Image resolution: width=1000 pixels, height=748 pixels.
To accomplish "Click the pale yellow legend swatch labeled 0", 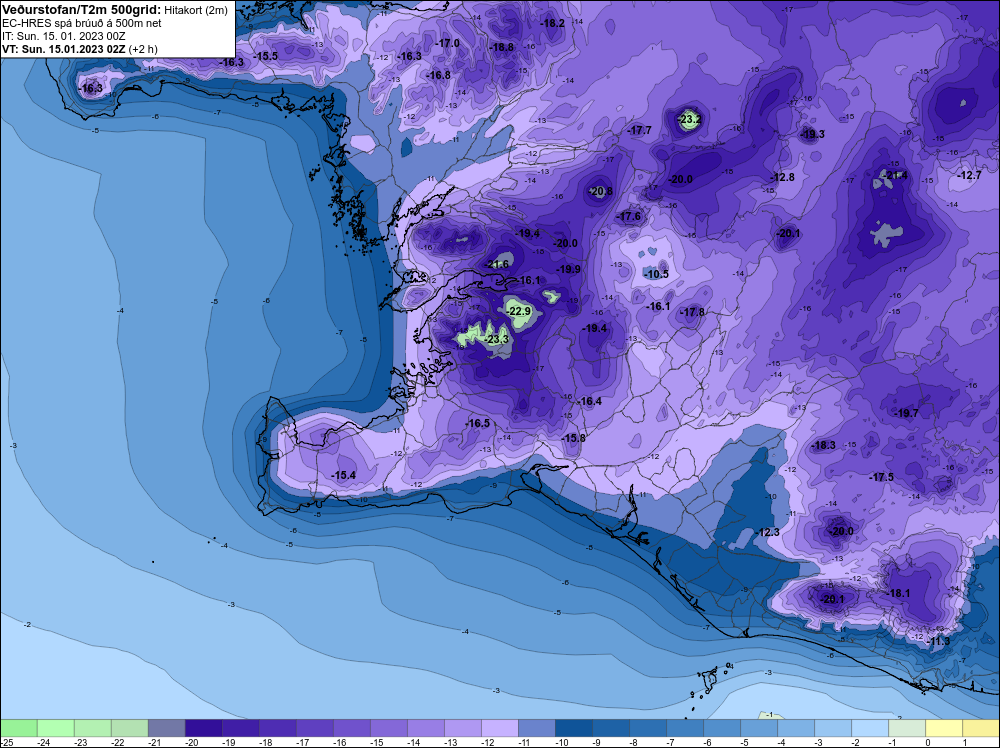I will [x=944, y=728].
